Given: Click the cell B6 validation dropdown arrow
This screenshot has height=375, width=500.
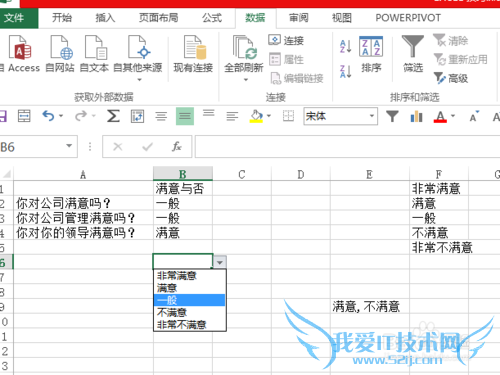Looking at the screenshot, I should pos(220,262).
